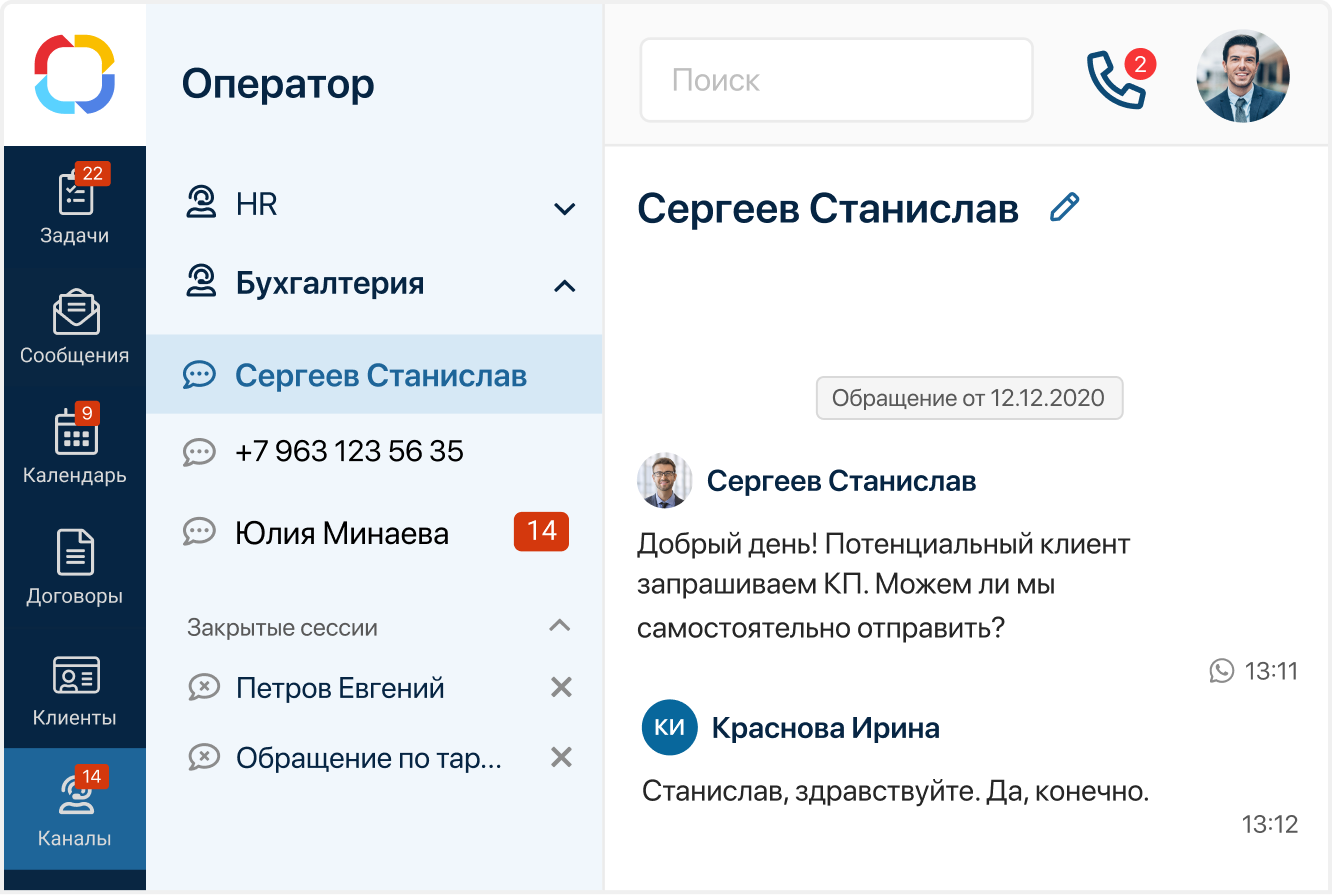Remove the Обращение по тар... closed session
Viewport: 1332px width, 895px height.
562,758
